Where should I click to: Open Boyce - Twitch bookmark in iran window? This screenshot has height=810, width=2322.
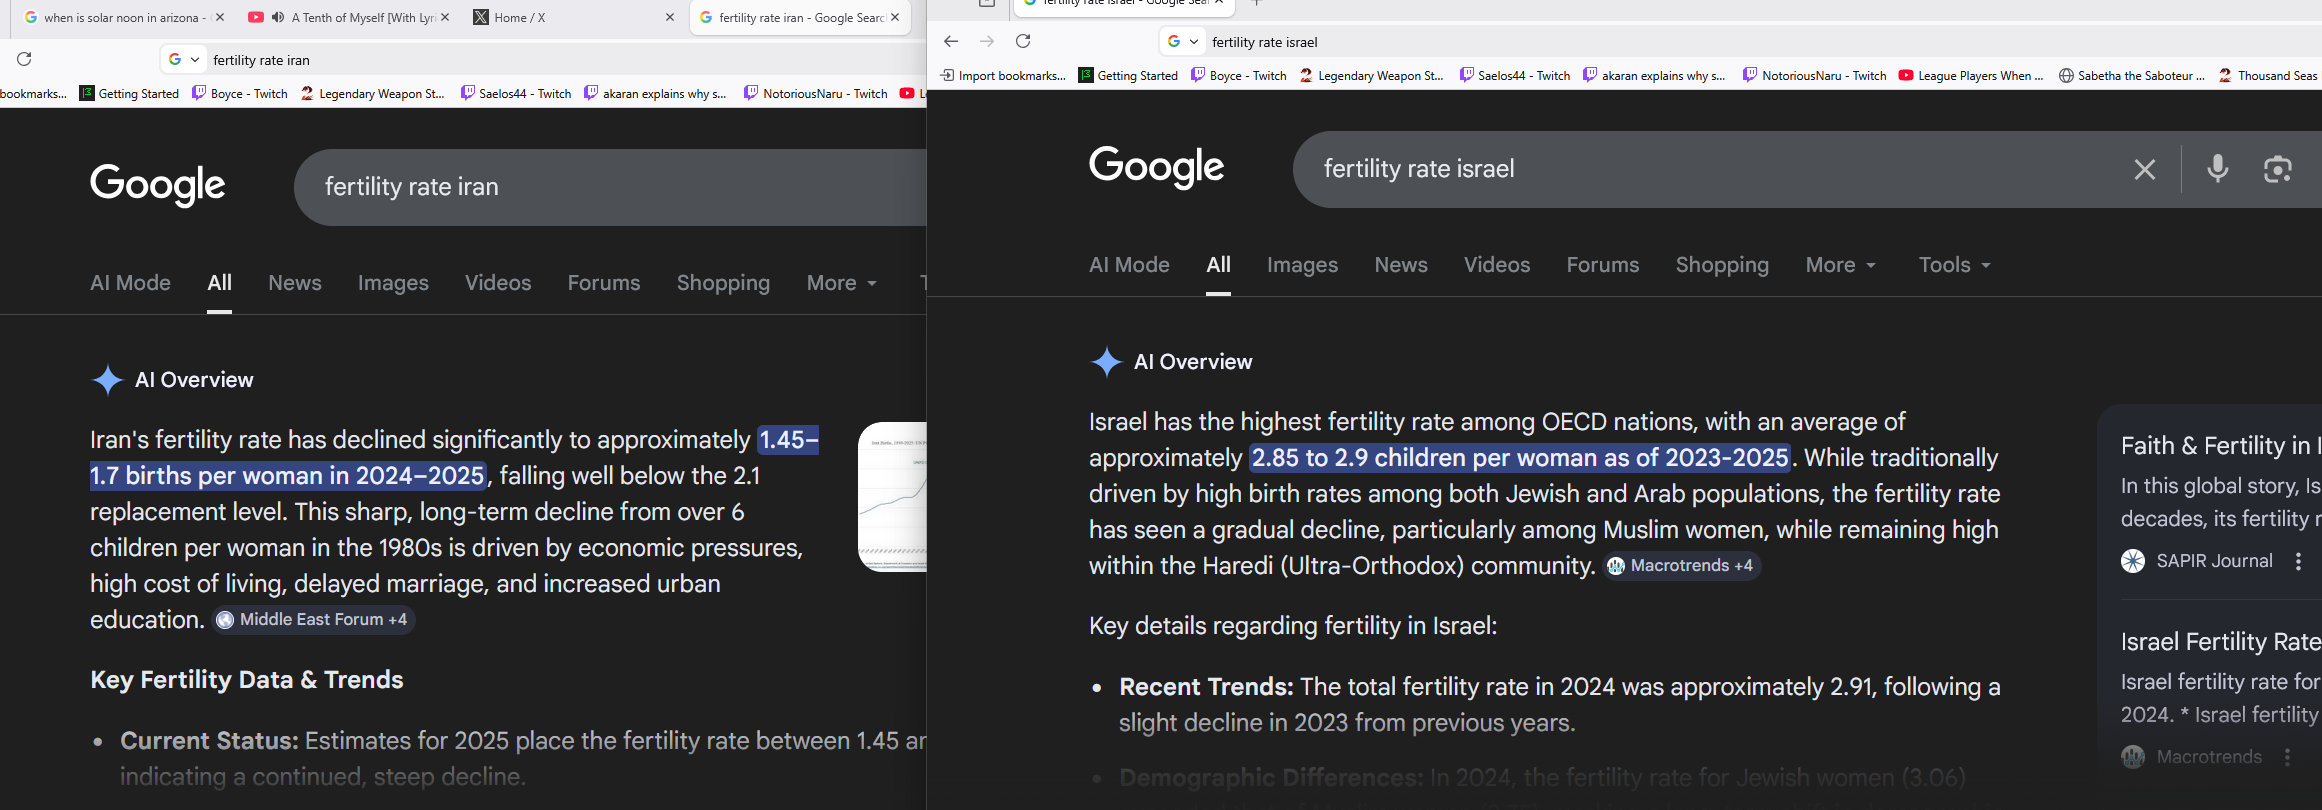click(240, 94)
